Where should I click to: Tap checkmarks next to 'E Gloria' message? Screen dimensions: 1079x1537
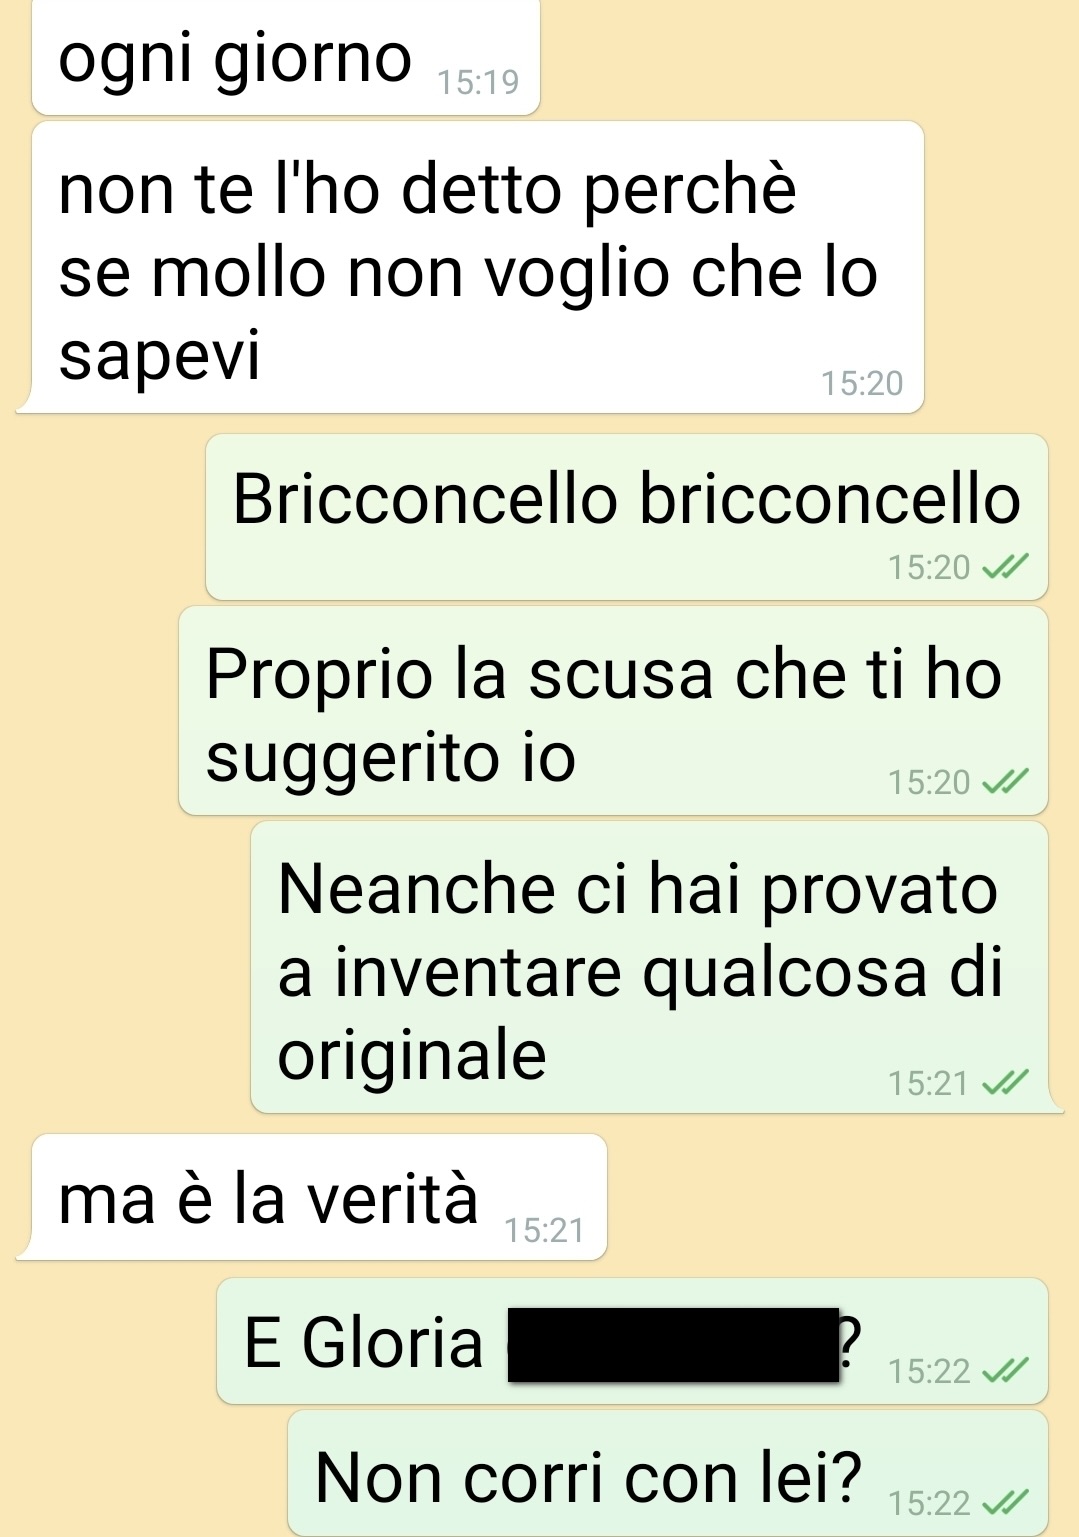[1005, 1371]
